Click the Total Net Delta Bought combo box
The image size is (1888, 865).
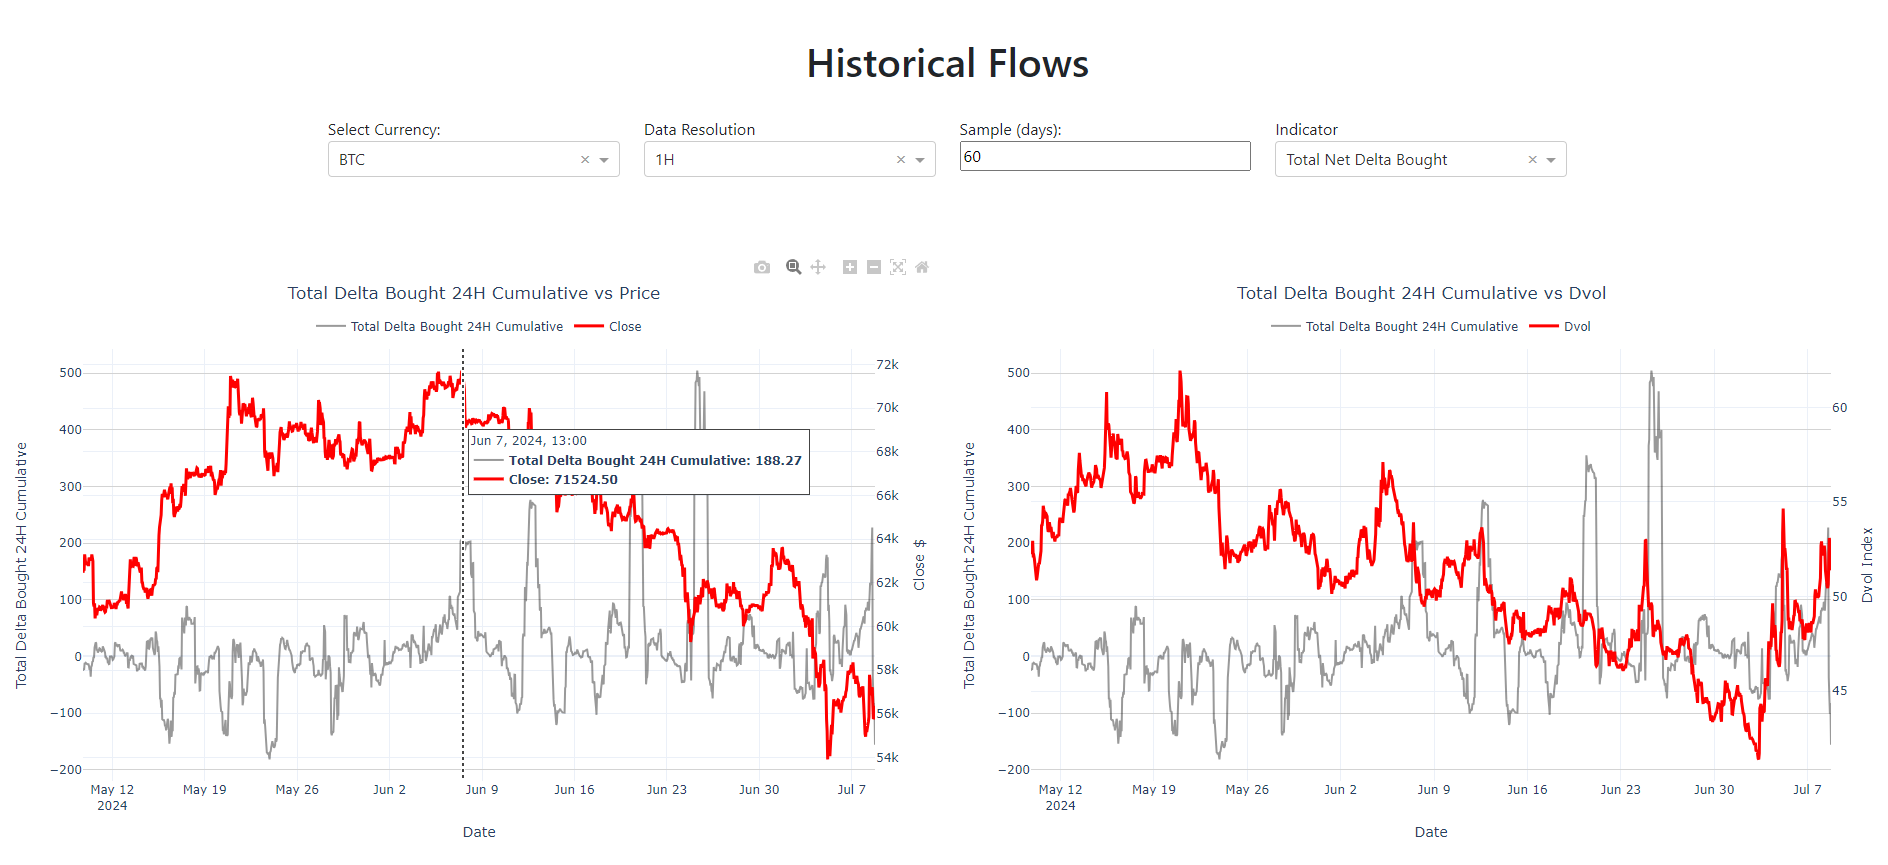pyautogui.click(x=1421, y=159)
